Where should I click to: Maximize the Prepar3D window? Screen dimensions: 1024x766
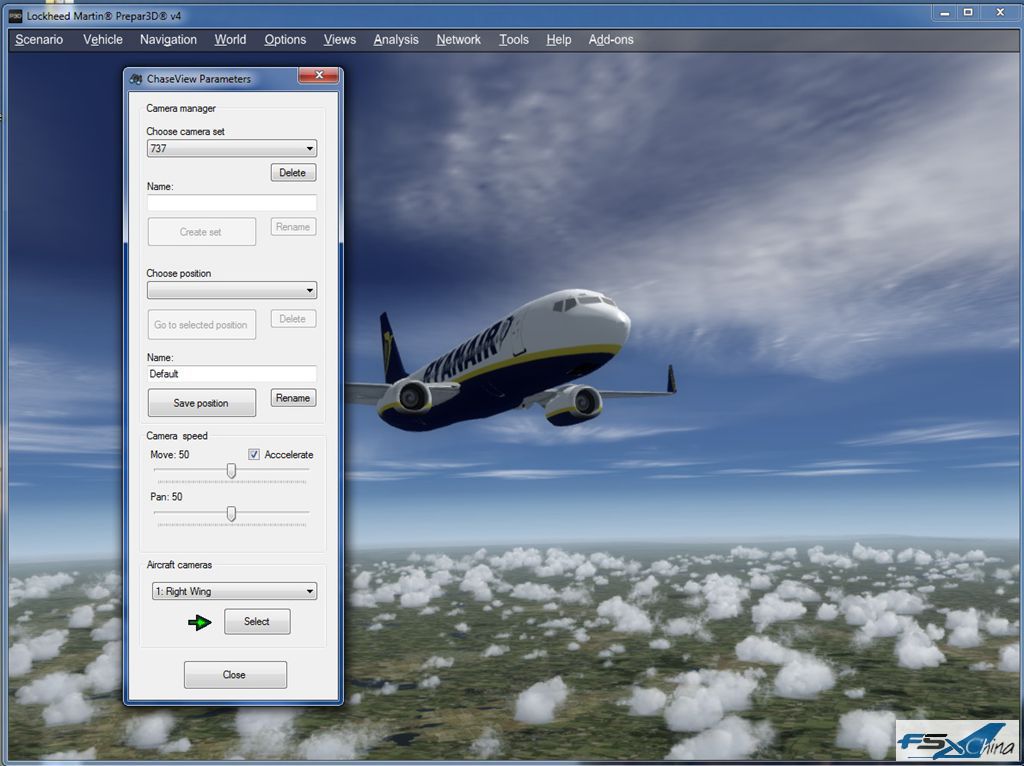(x=968, y=13)
